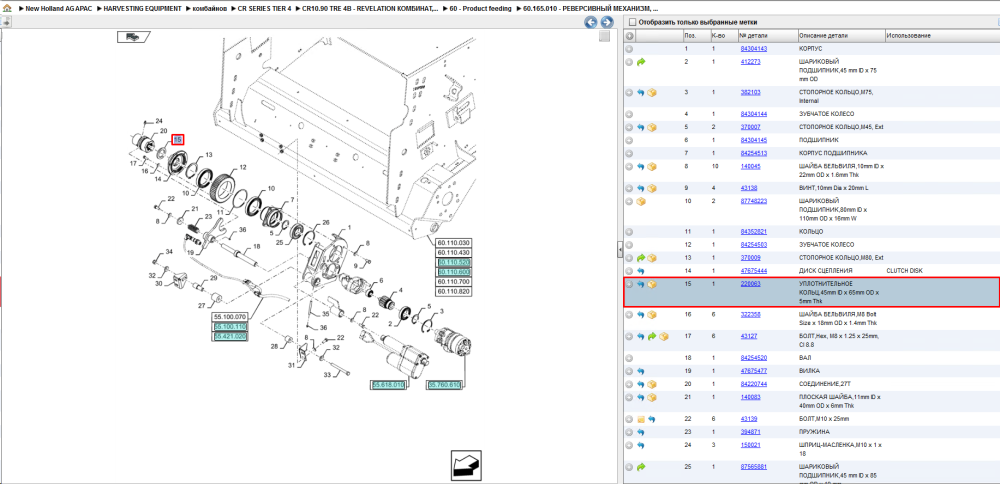
Task: Click the package icon in СОЕДИНЕНИЕ,27T row
Action: click(x=652, y=385)
